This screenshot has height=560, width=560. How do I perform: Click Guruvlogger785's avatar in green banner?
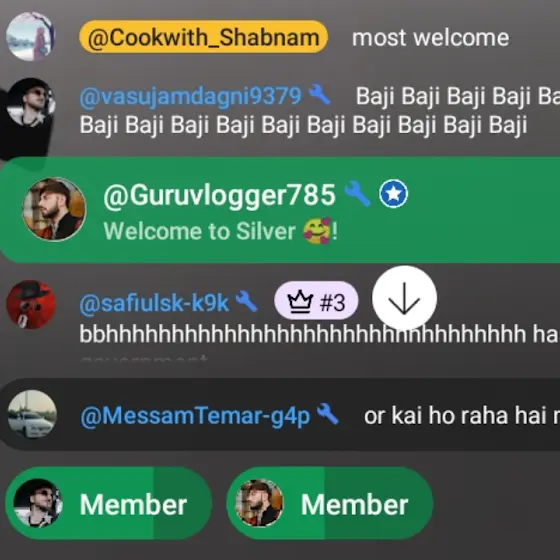54,209
